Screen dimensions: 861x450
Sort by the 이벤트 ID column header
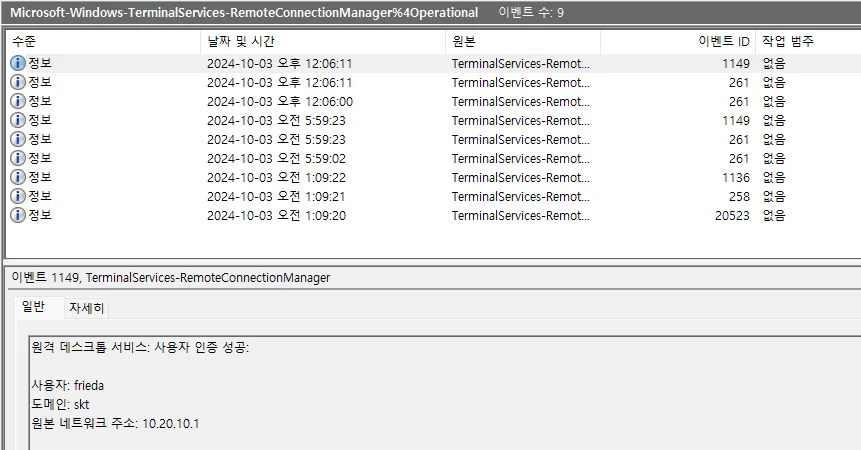pyautogui.click(x=678, y=42)
